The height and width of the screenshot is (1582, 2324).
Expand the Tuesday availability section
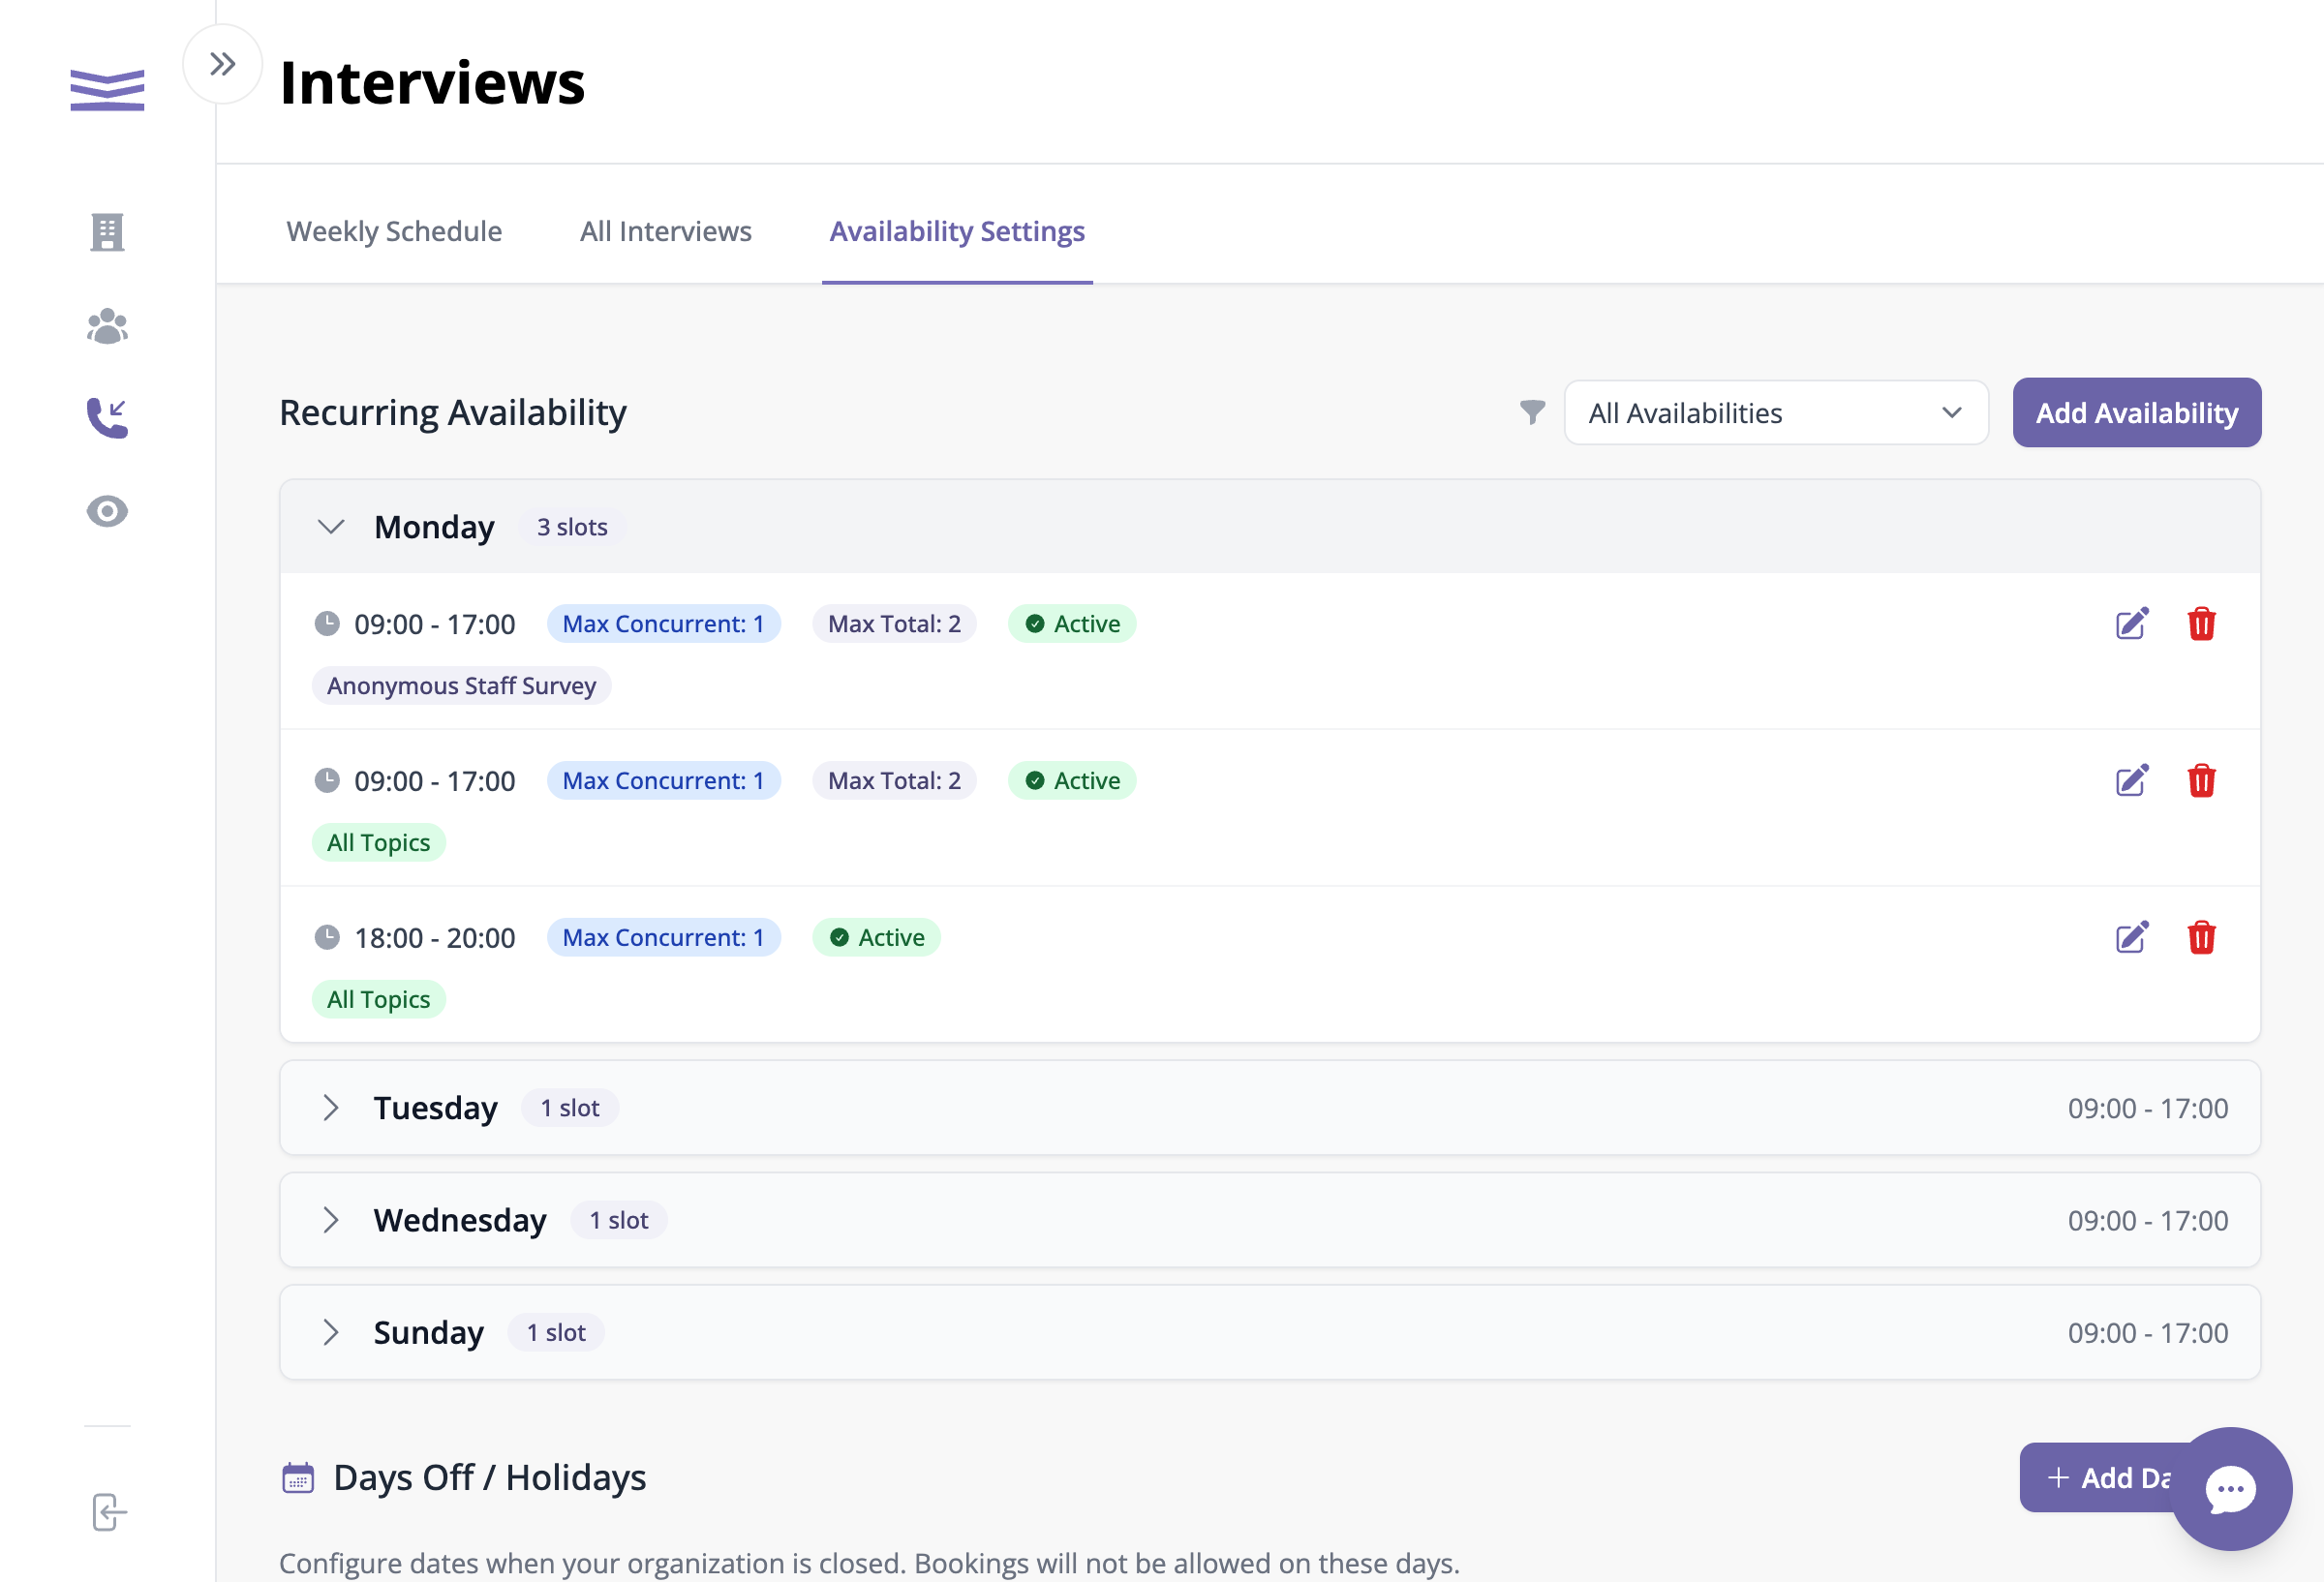tap(331, 1107)
